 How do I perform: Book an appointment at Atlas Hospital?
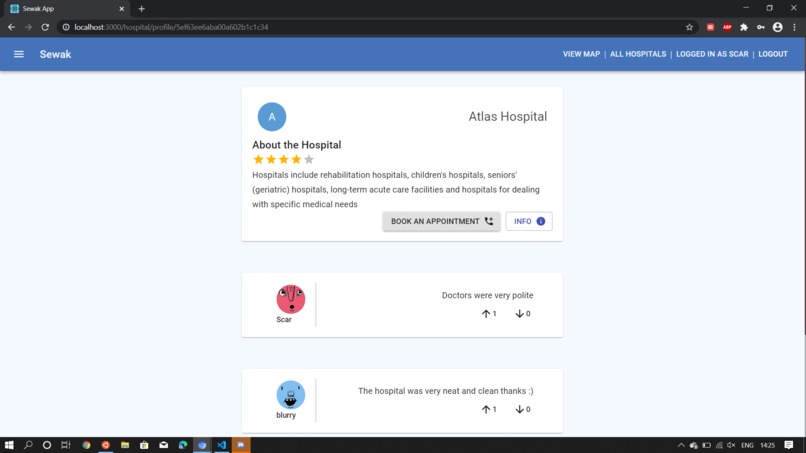coord(442,221)
